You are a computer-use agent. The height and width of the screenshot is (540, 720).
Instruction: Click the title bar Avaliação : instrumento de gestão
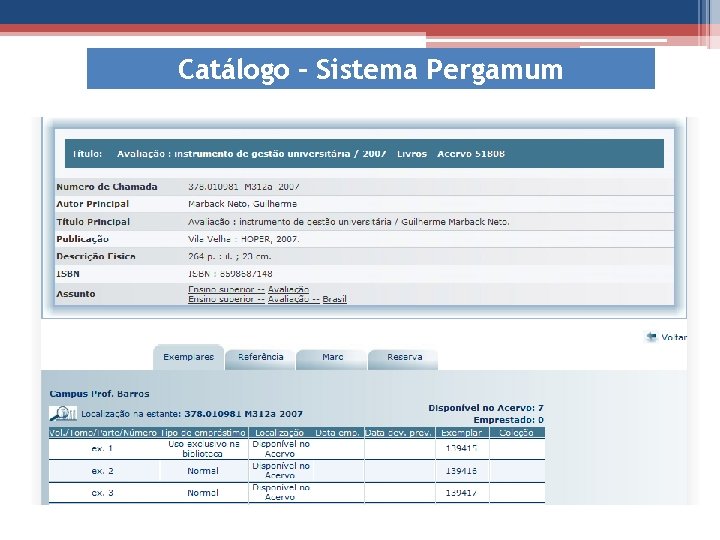(x=364, y=153)
